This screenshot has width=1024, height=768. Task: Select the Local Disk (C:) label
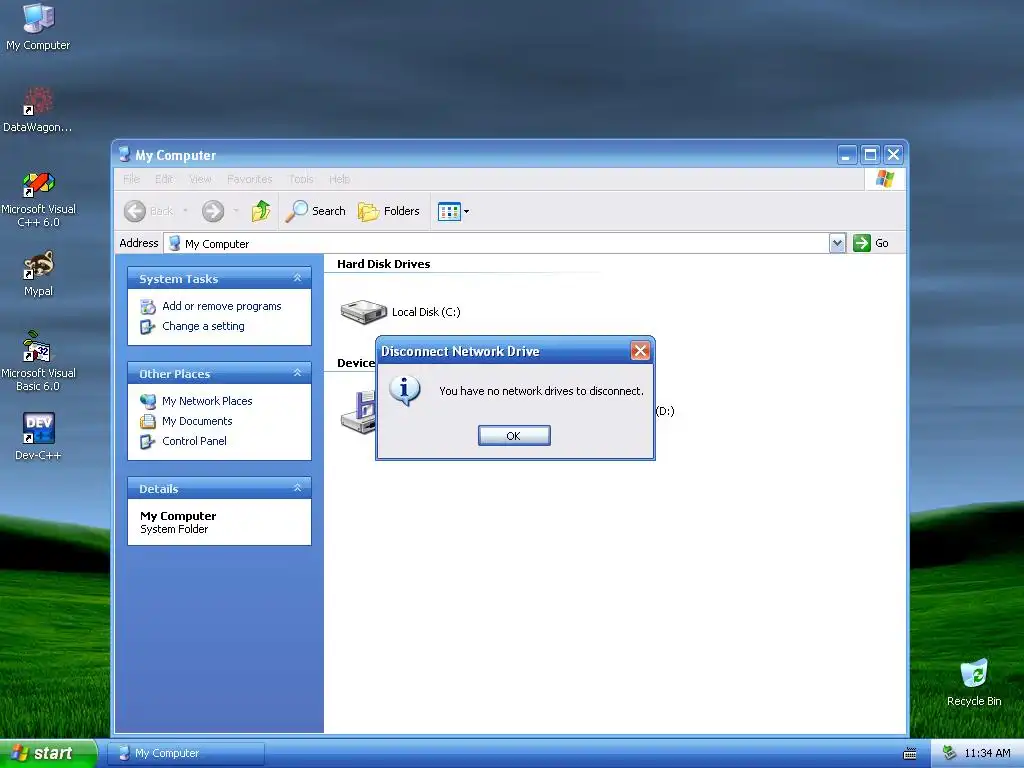pyautogui.click(x=426, y=312)
